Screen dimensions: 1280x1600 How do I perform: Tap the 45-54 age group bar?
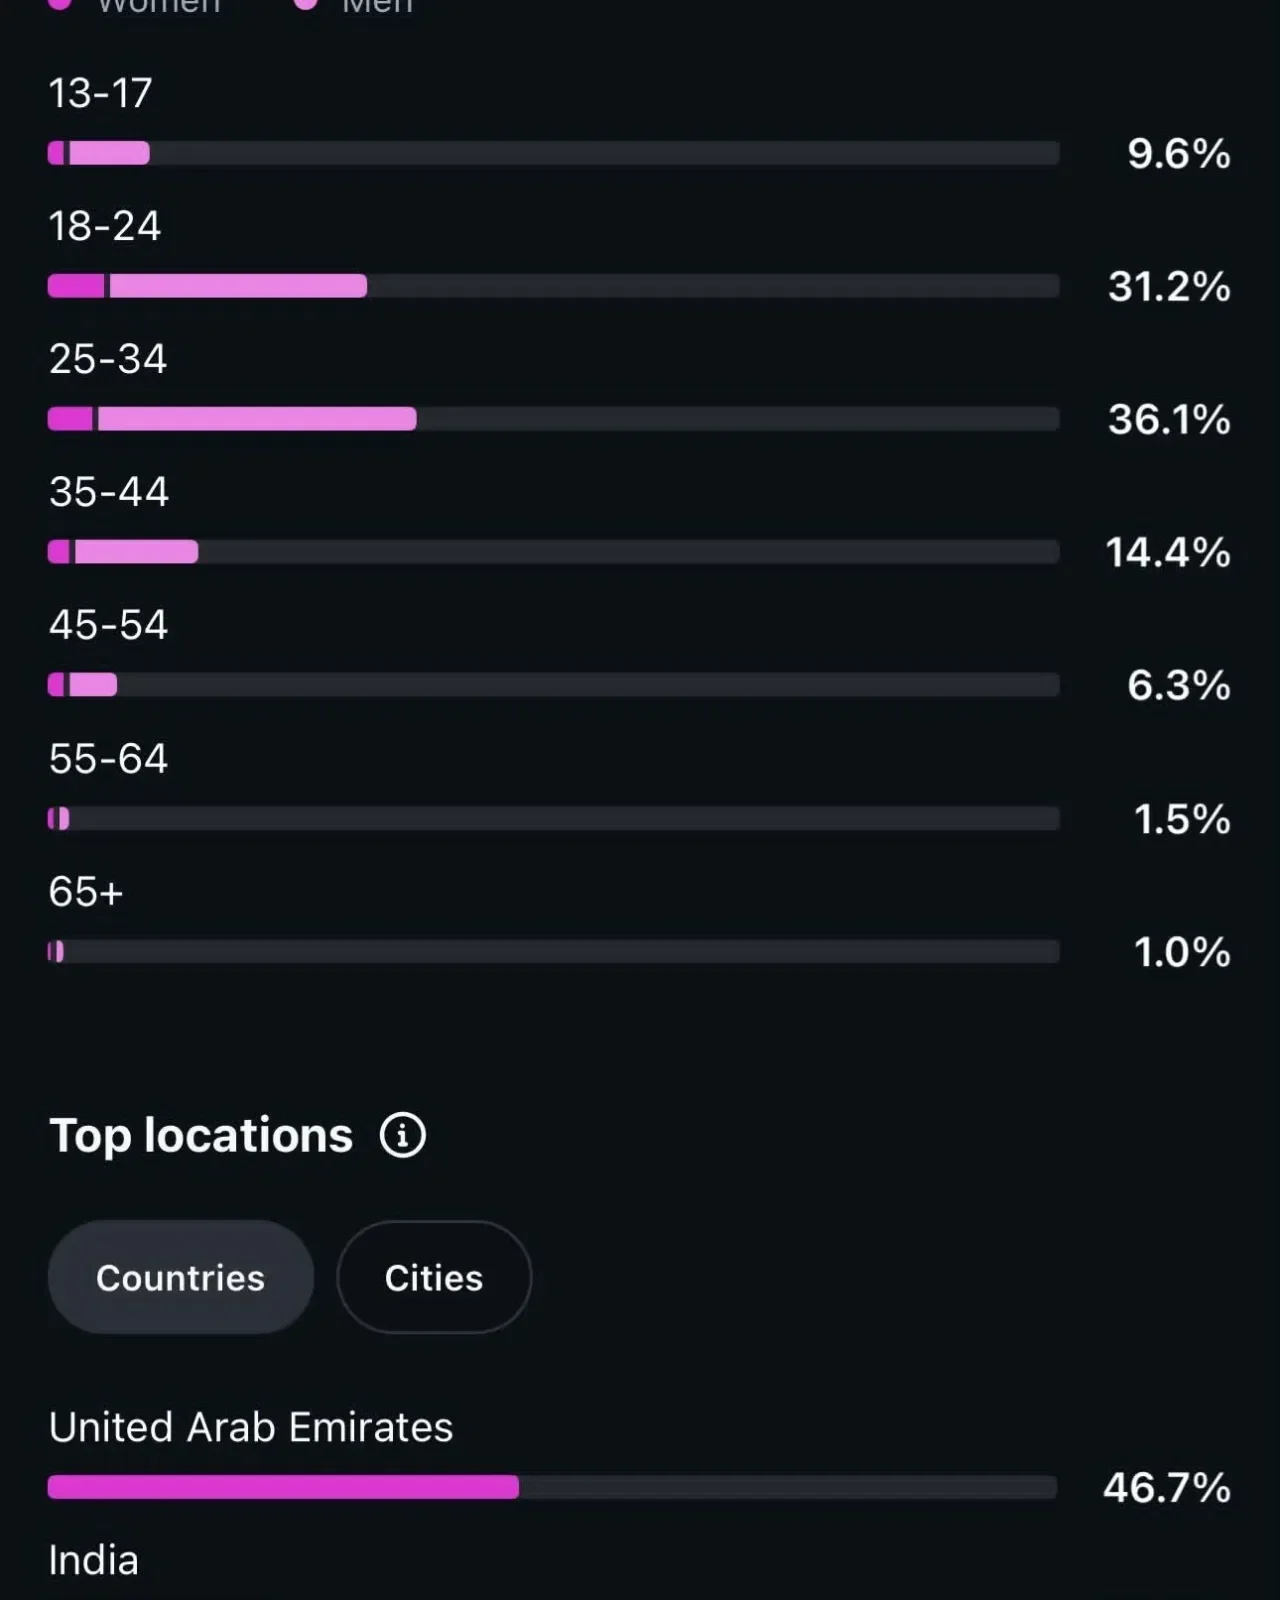pyautogui.click(x=553, y=685)
